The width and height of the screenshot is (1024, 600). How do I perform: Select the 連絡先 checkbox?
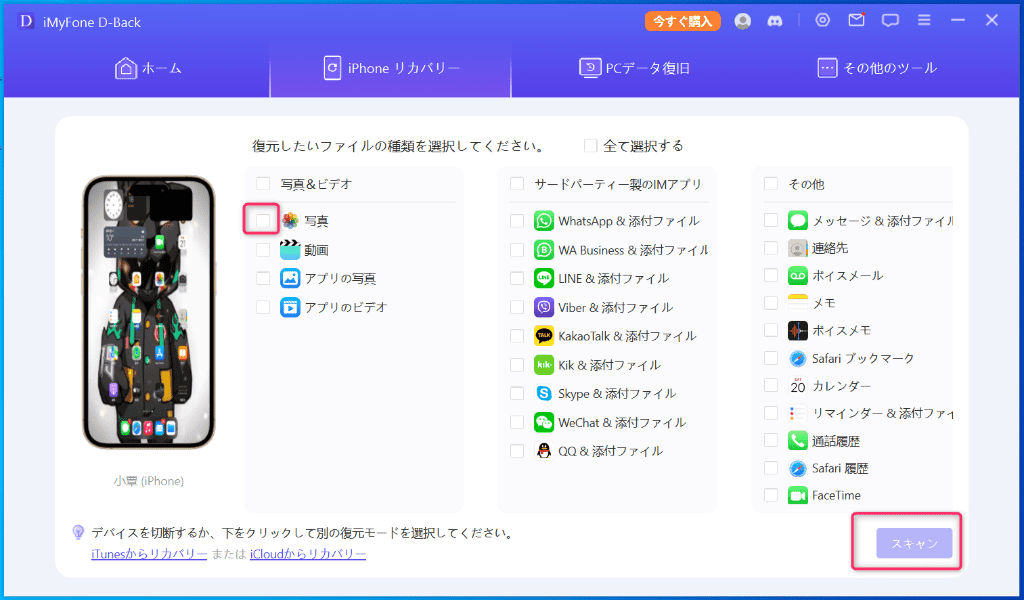click(x=771, y=248)
